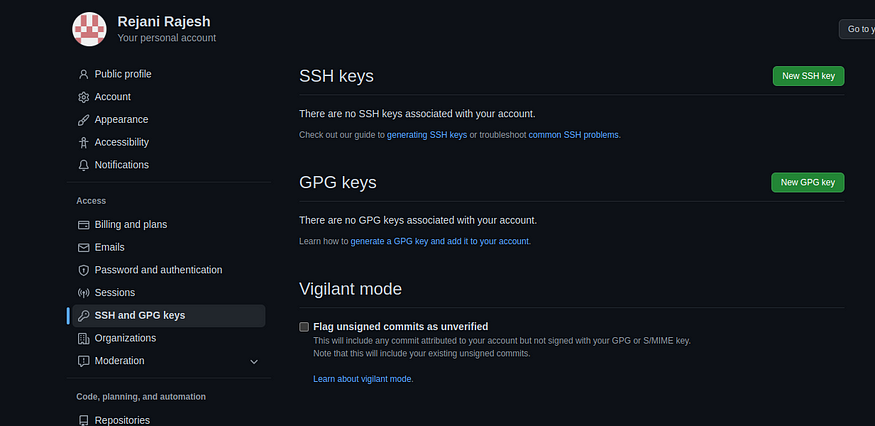Viewport: 875px width, 426px height.
Task: Open Learn about vigilant mode link
Action: (362, 379)
